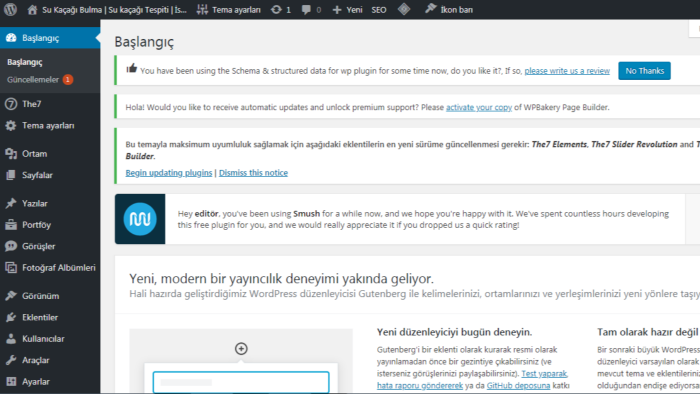This screenshot has width=700, height=394.
Task: Open Eklentiler menu label
Action: (40, 317)
